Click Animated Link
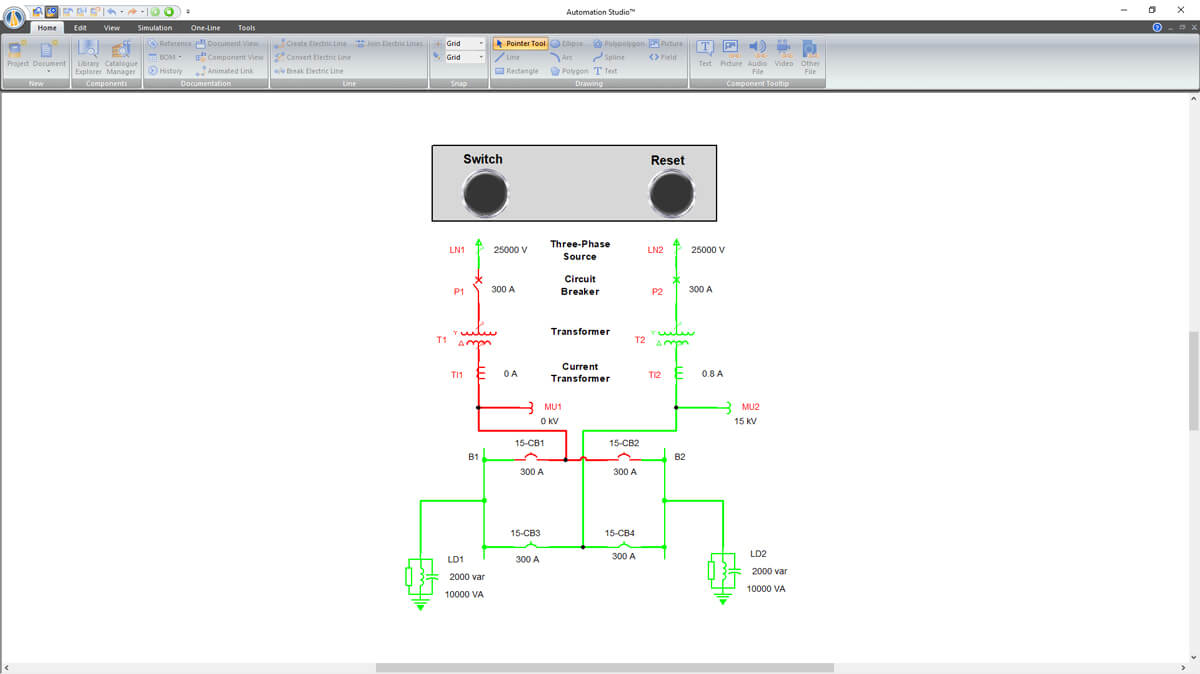Screen dimensions: 1200x674 tap(225, 71)
